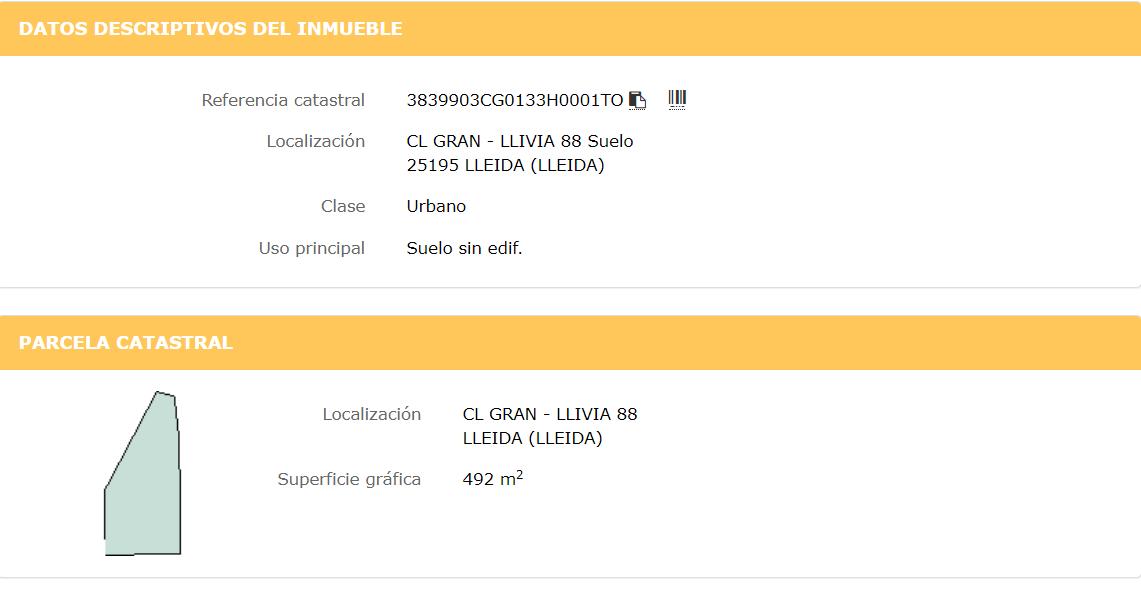
Task: Select the reference number 3839903CG0133H0001TO
Action: point(514,100)
